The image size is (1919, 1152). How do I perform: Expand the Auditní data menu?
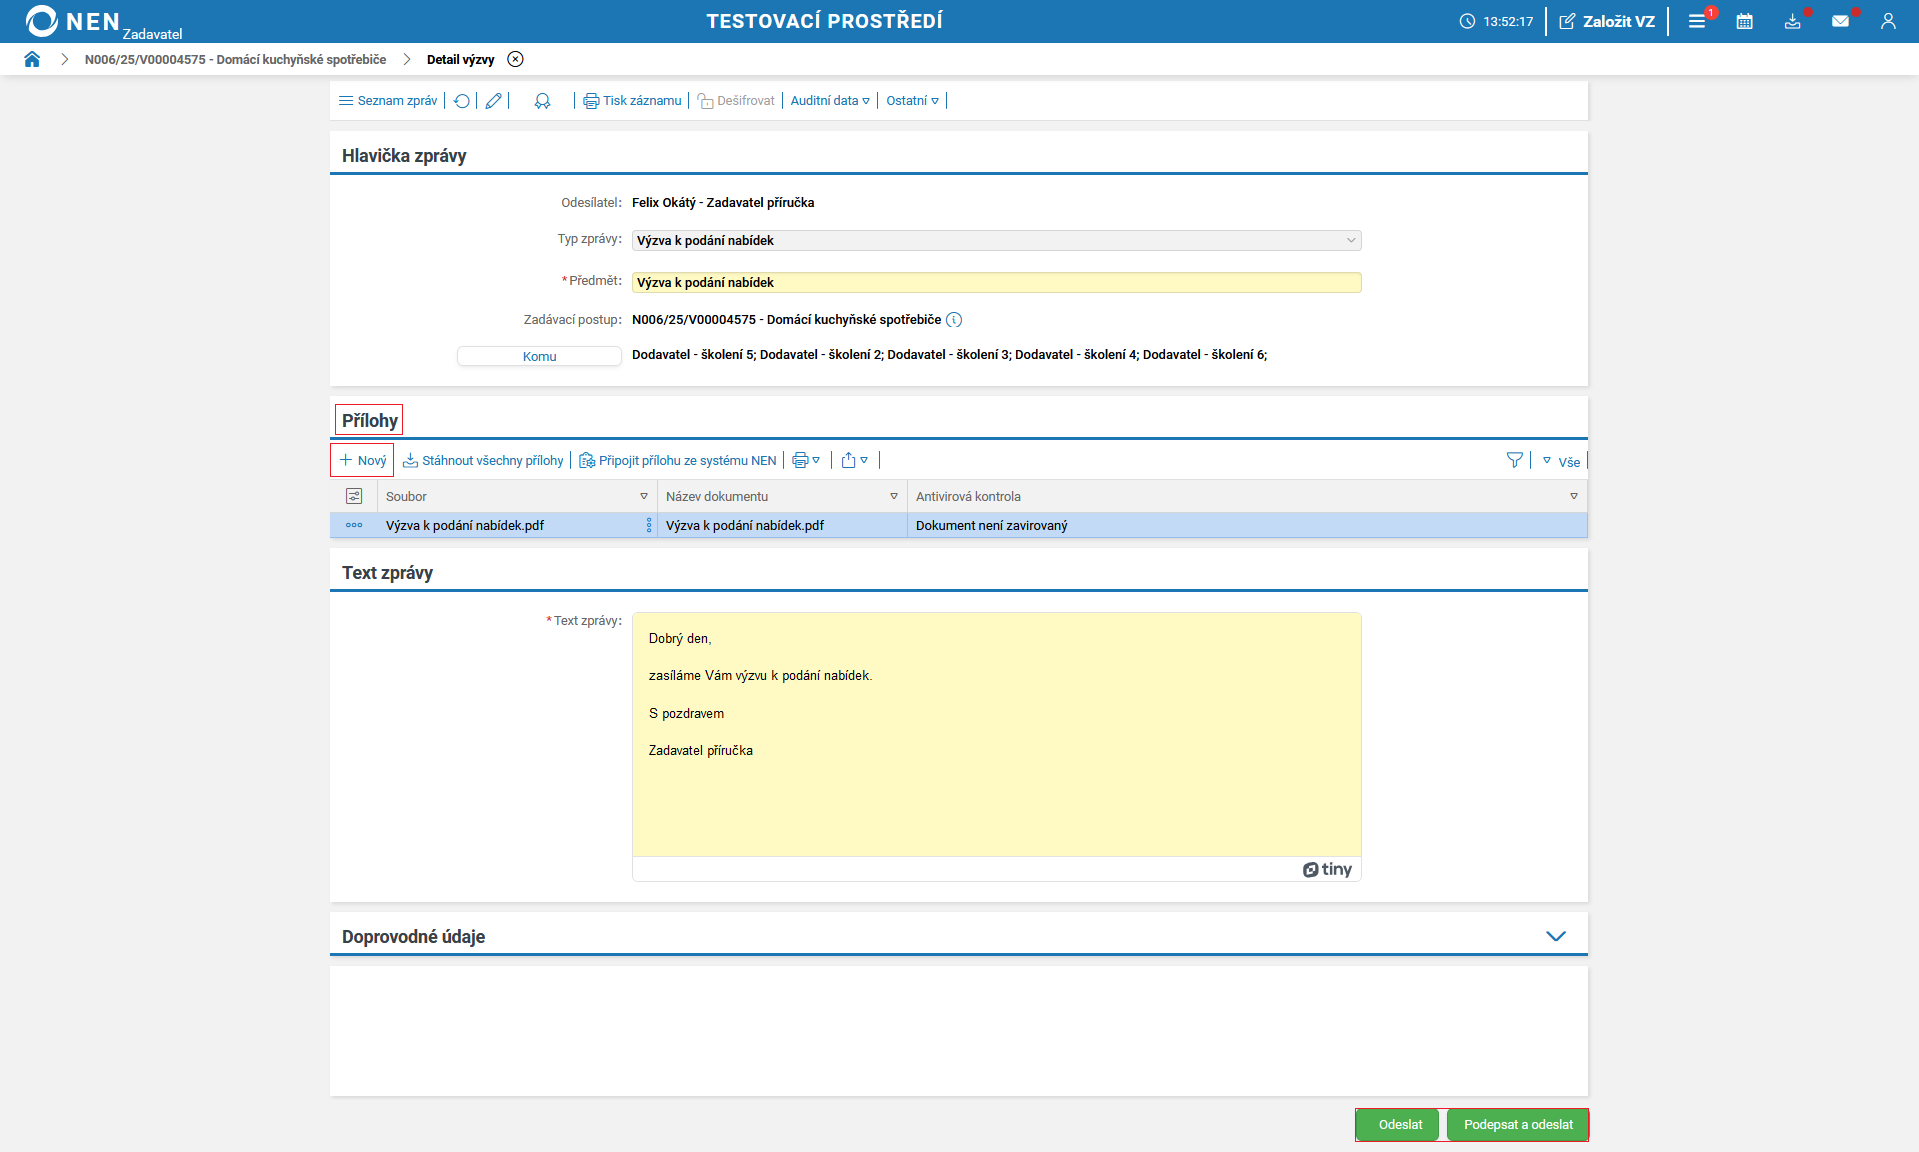point(829,101)
